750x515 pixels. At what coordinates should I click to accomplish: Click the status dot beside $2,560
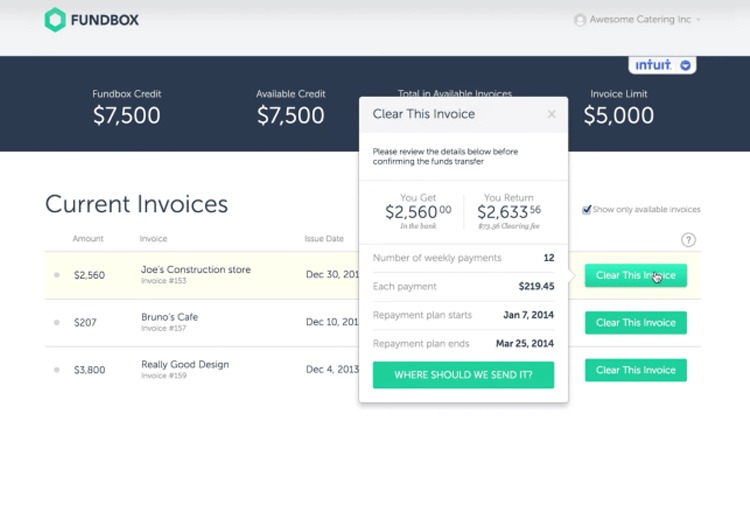[56, 275]
